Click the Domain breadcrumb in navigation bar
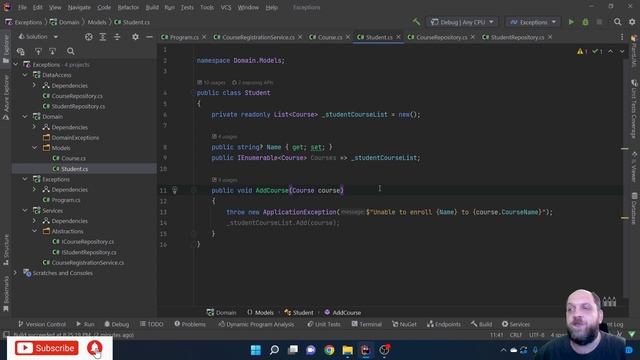 click(64, 22)
